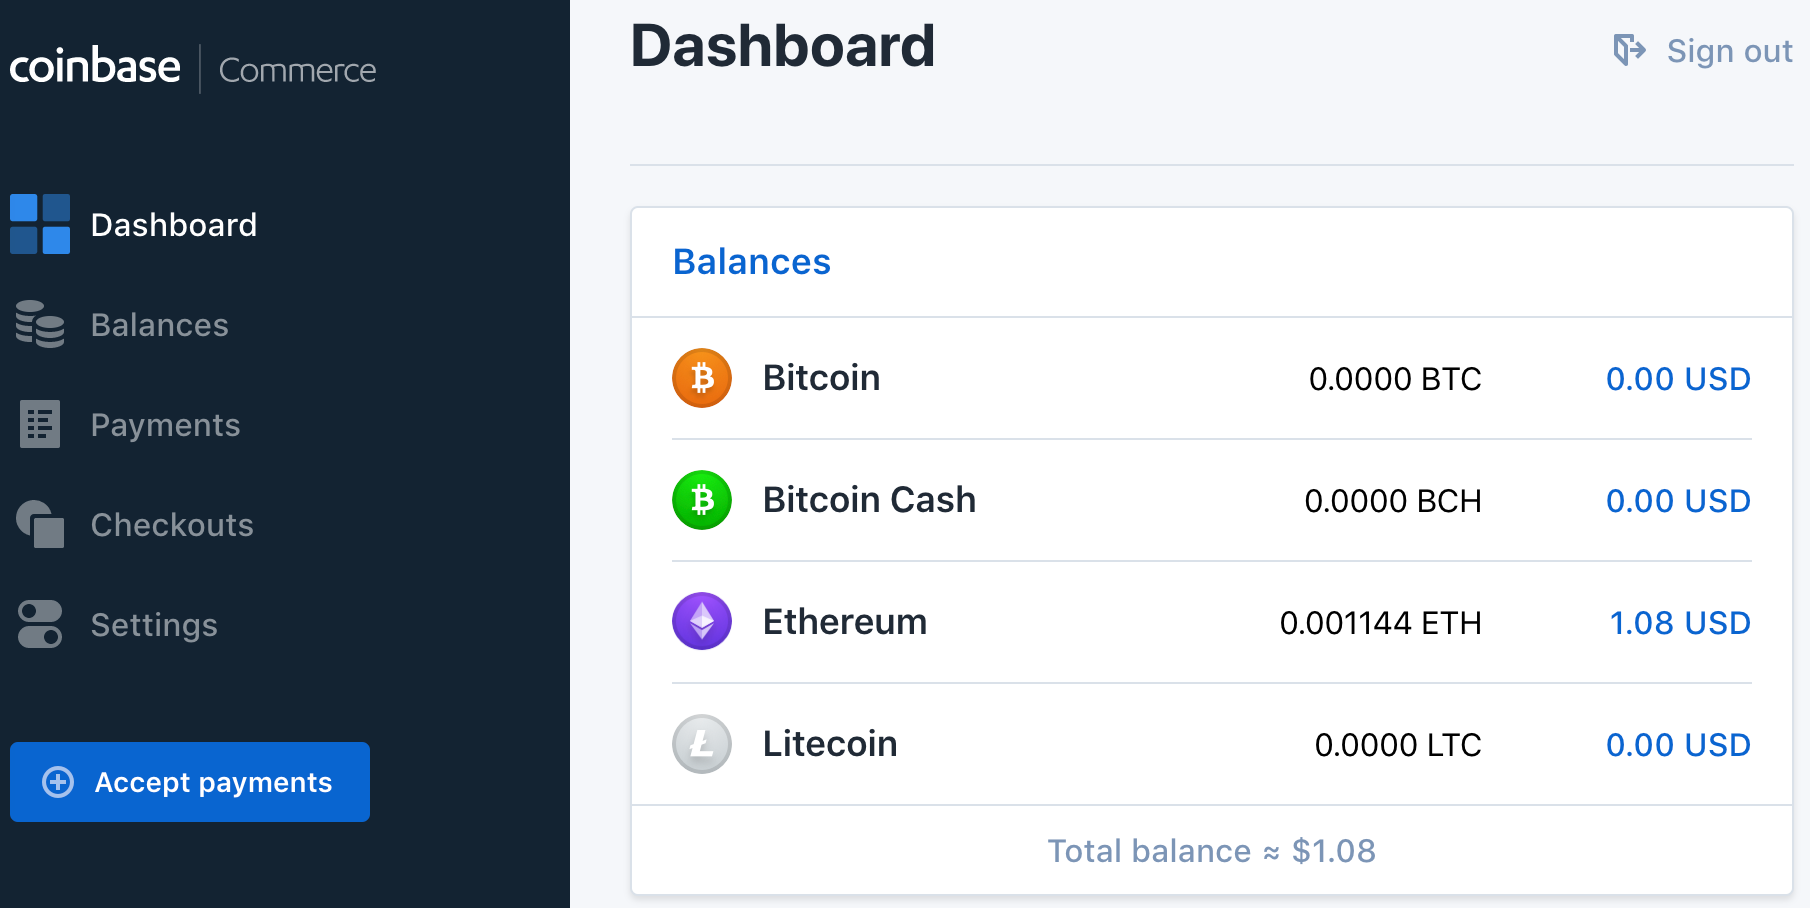Click the plus icon on Accept payments
This screenshot has width=1810, height=908.
click(57, 782)
